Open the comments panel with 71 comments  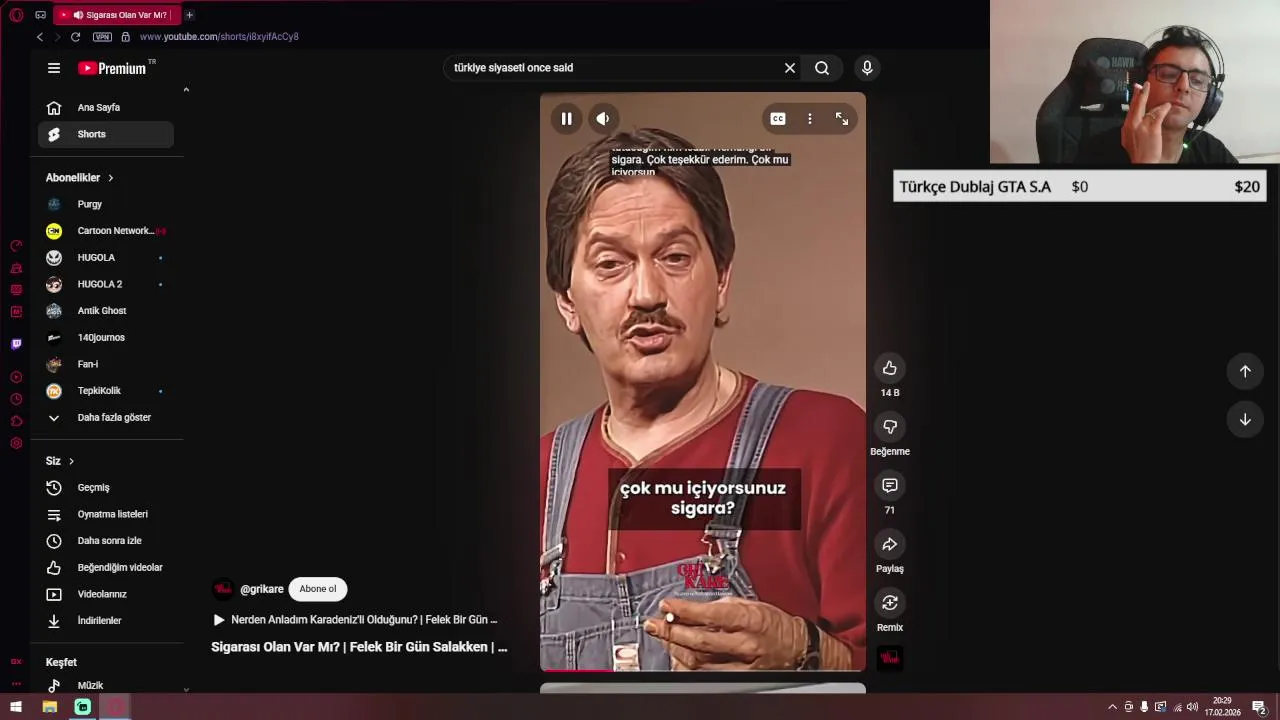tap(890, 486)
